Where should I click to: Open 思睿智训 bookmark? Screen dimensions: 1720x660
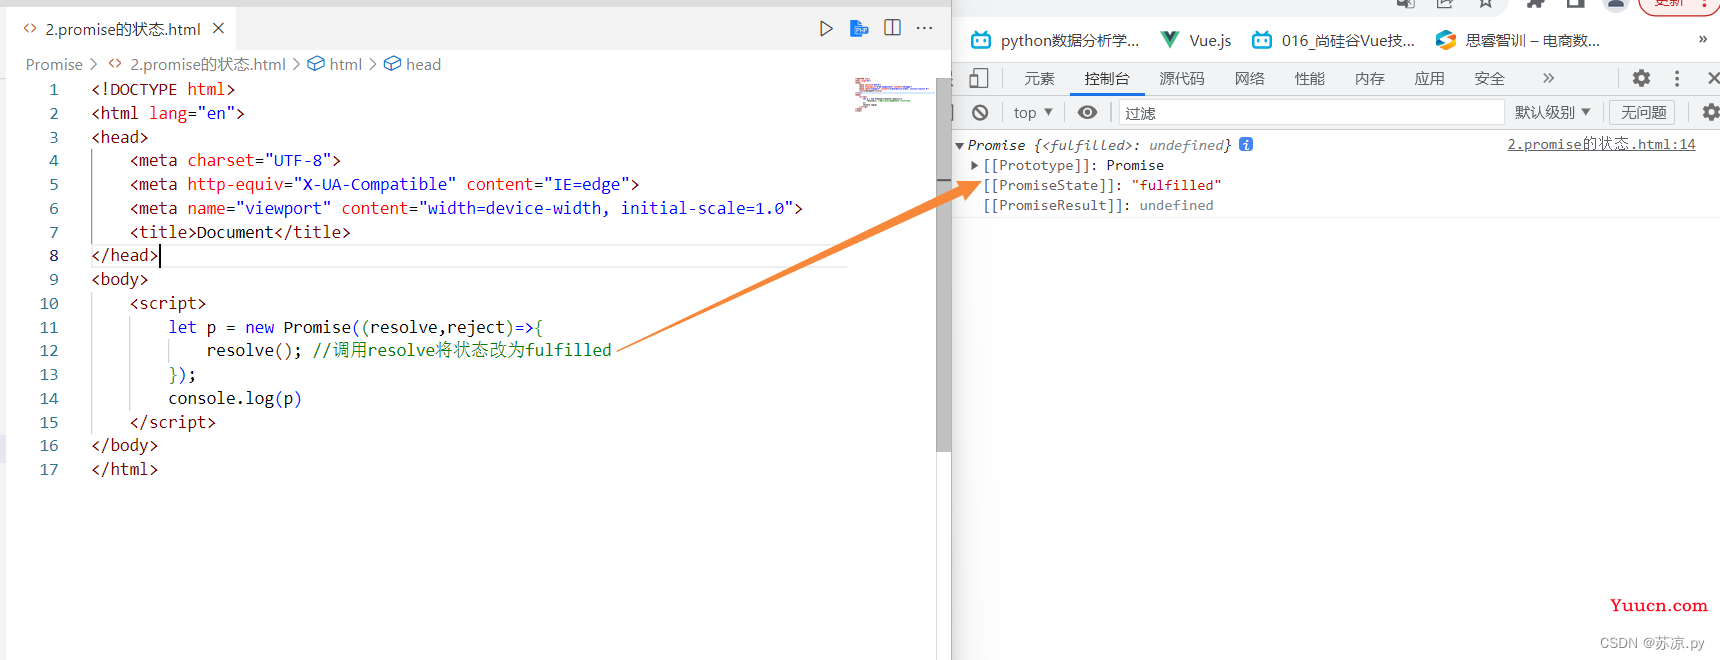tap(1518, 40)
